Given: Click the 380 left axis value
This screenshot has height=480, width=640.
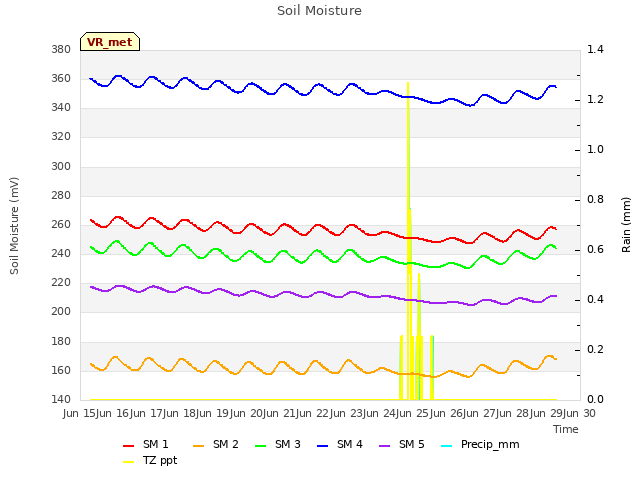Looking at the screenshot, I should [61, 49].
